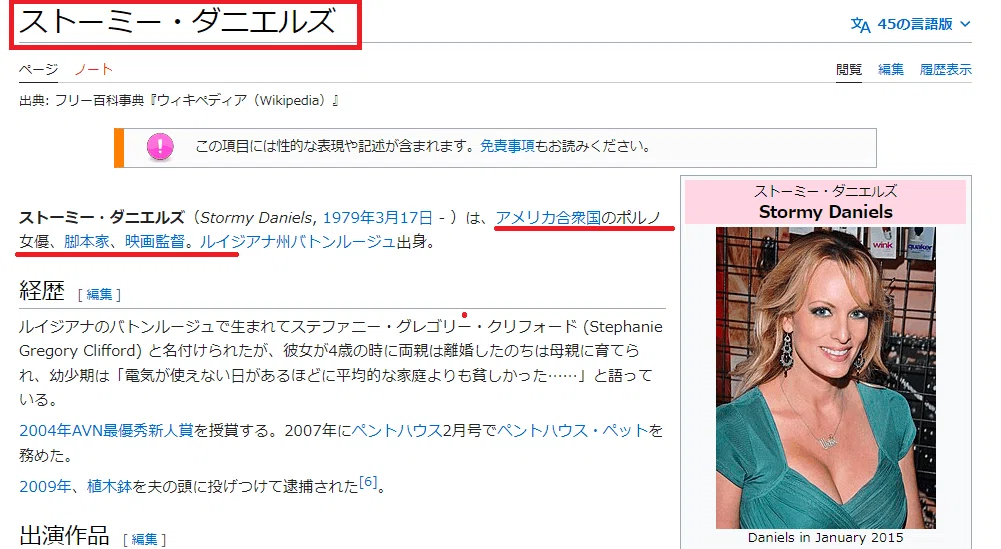This screenshot has height=549, width=1001.
Task: Follow the first ペントハウス link
Action: [397, 431]
